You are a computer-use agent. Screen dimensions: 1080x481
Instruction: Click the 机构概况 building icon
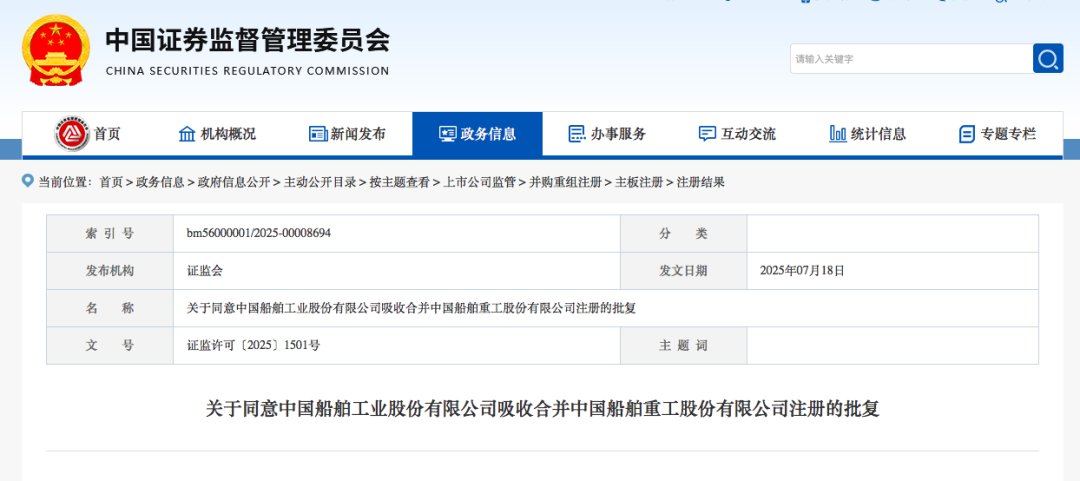[x=187, y=134]
